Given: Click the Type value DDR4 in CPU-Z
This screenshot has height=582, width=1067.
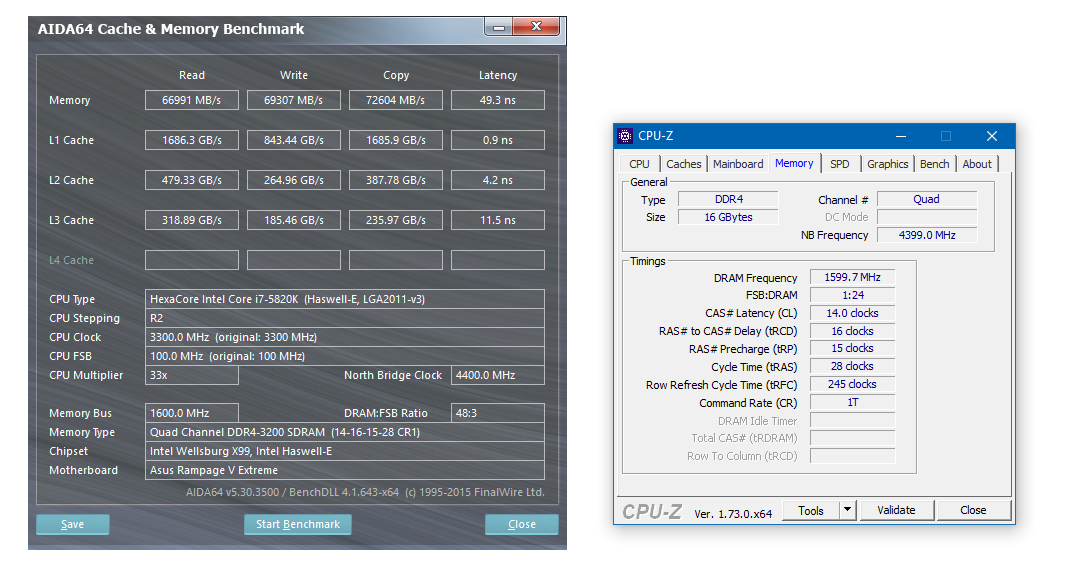Looking at the screenshot, I should pos(729,199).
